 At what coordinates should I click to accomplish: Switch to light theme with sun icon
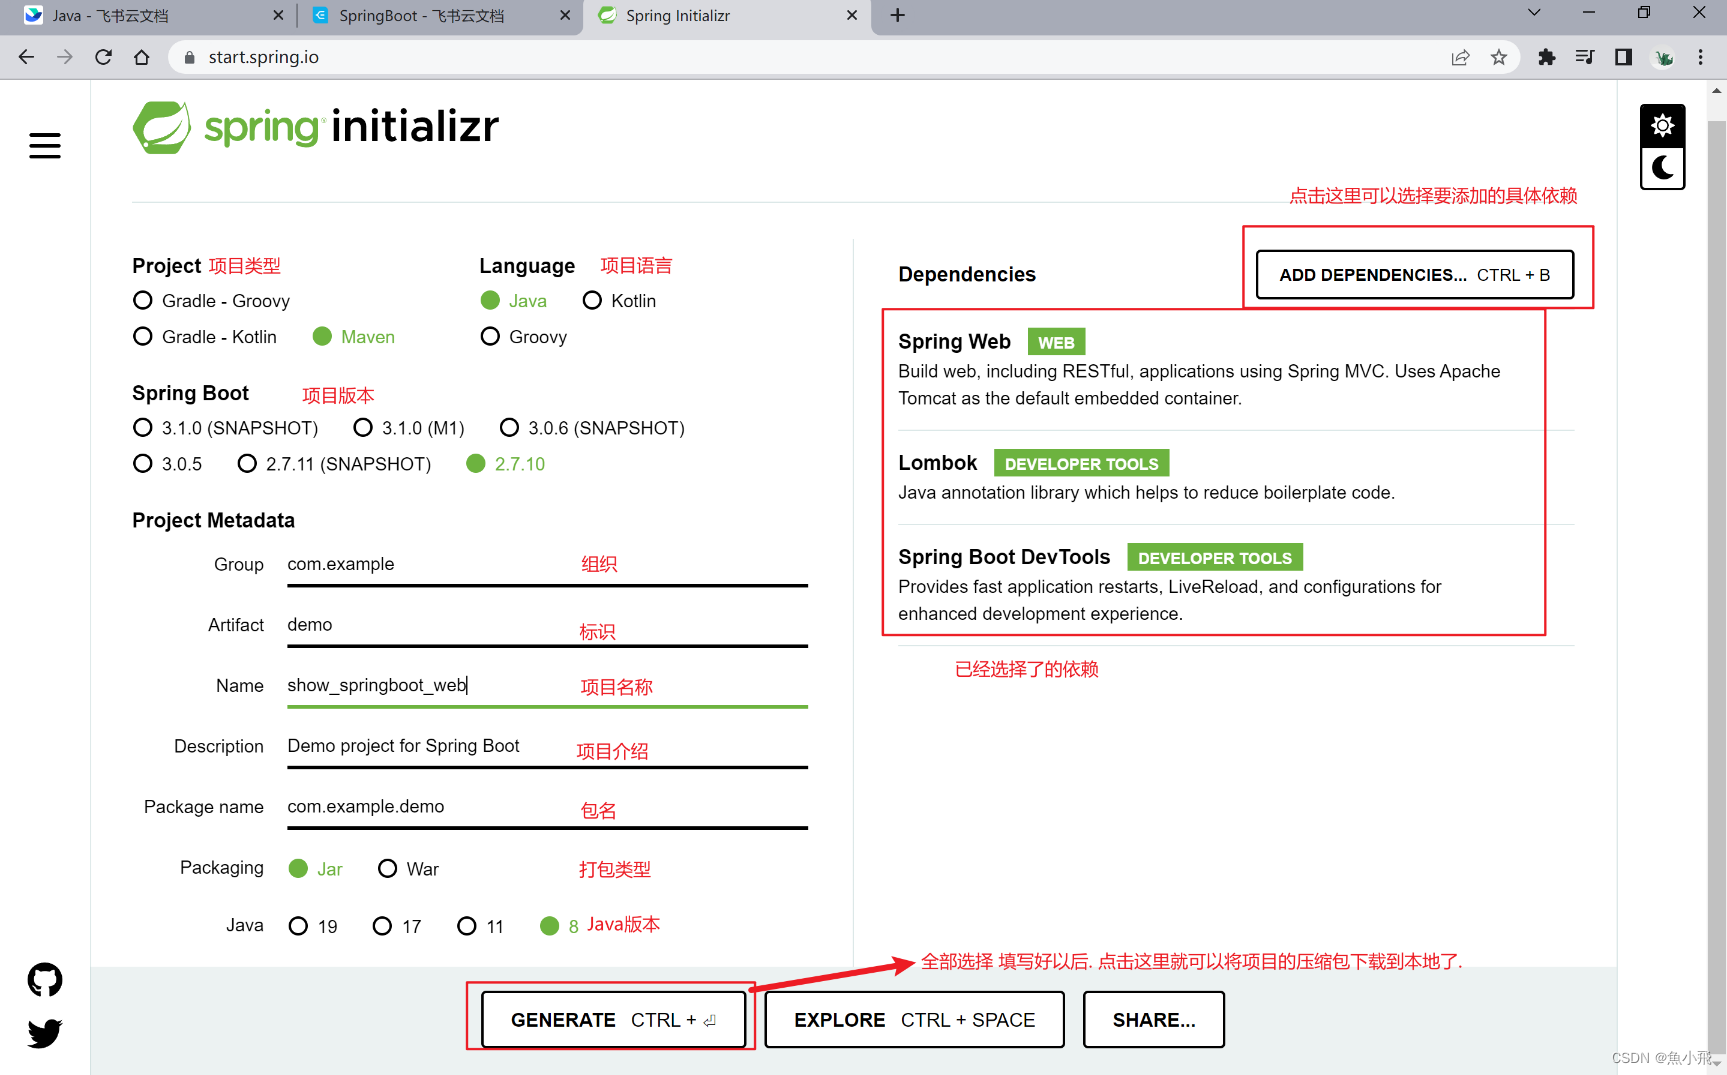[1662, 126]
